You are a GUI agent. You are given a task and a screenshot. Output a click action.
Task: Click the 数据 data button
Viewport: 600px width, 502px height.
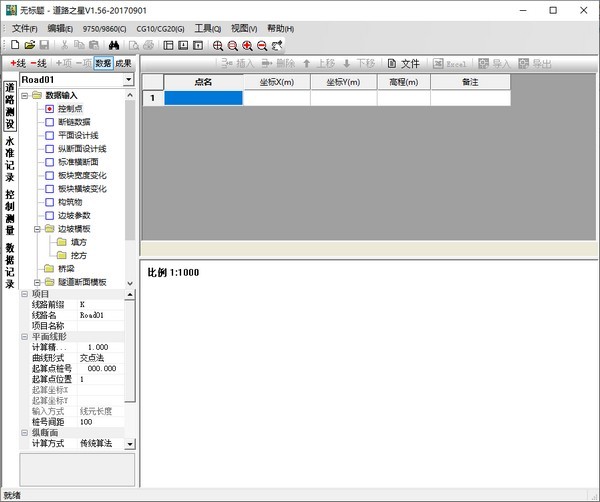103,63
